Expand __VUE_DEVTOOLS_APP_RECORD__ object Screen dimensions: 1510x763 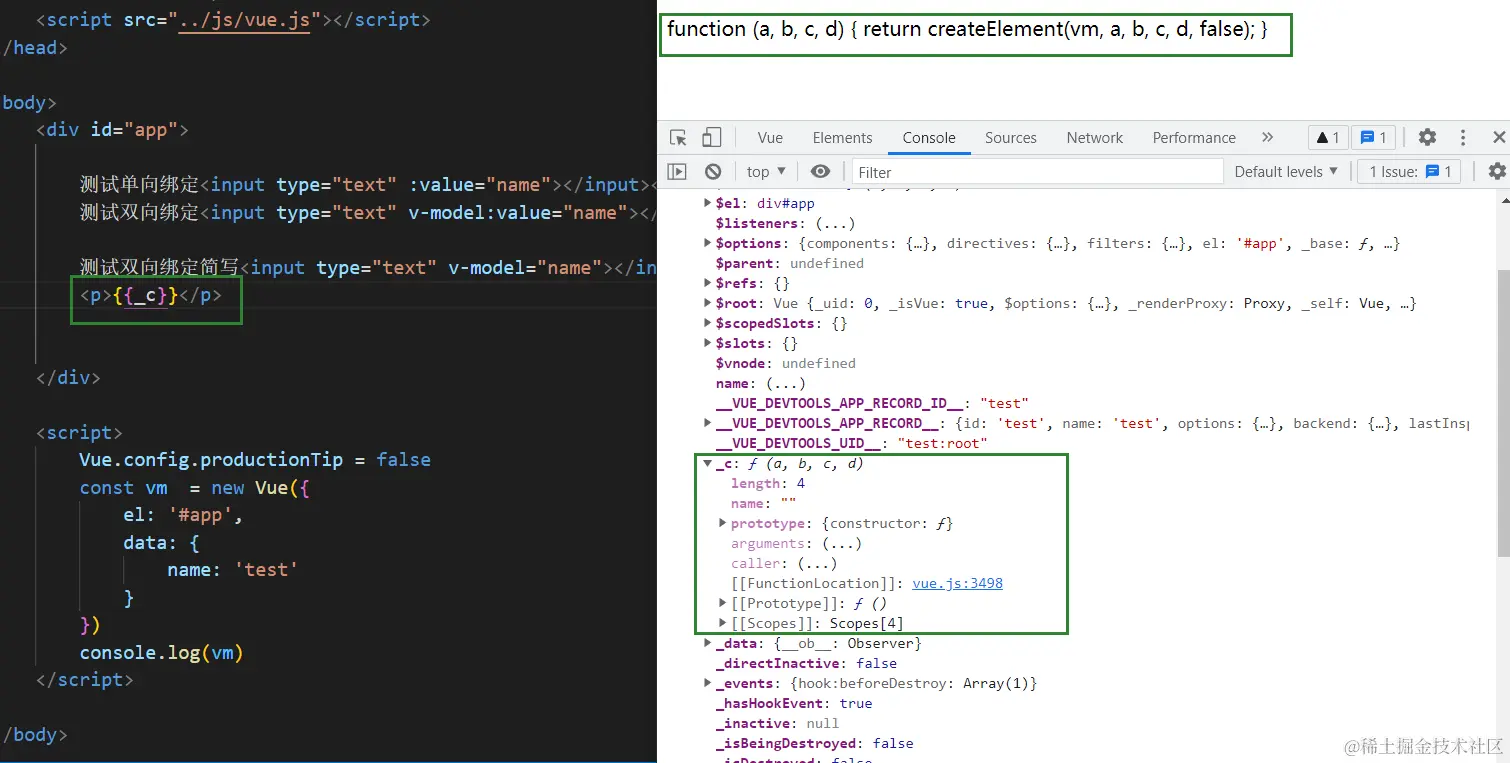coord(708,423)
